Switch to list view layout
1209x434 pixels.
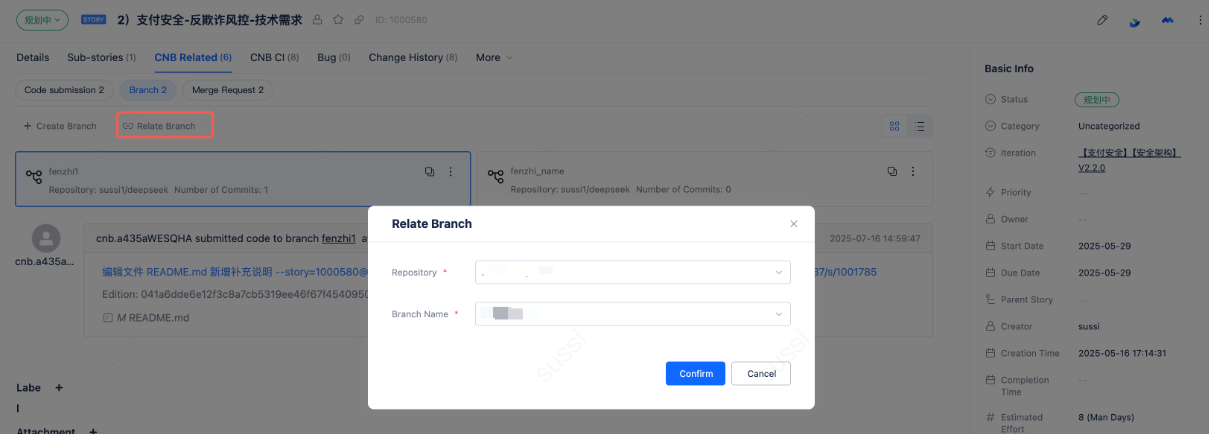pyautogui.click(x=919, y=127)
